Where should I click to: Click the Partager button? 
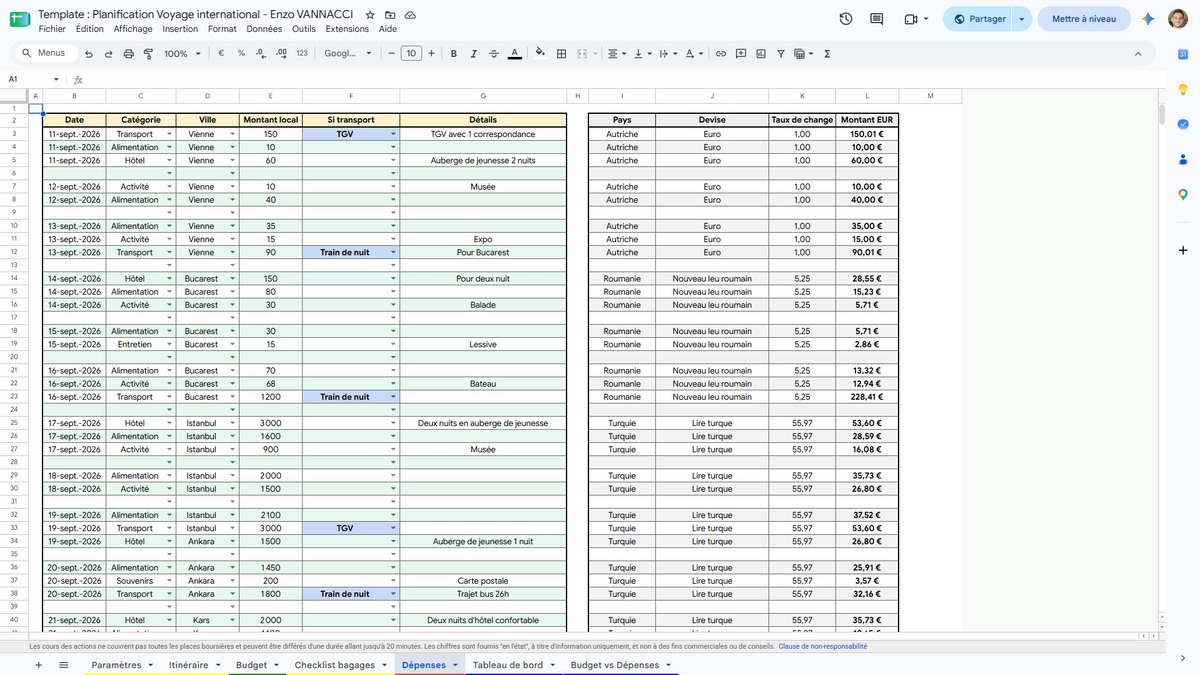[x=979, y=19]
